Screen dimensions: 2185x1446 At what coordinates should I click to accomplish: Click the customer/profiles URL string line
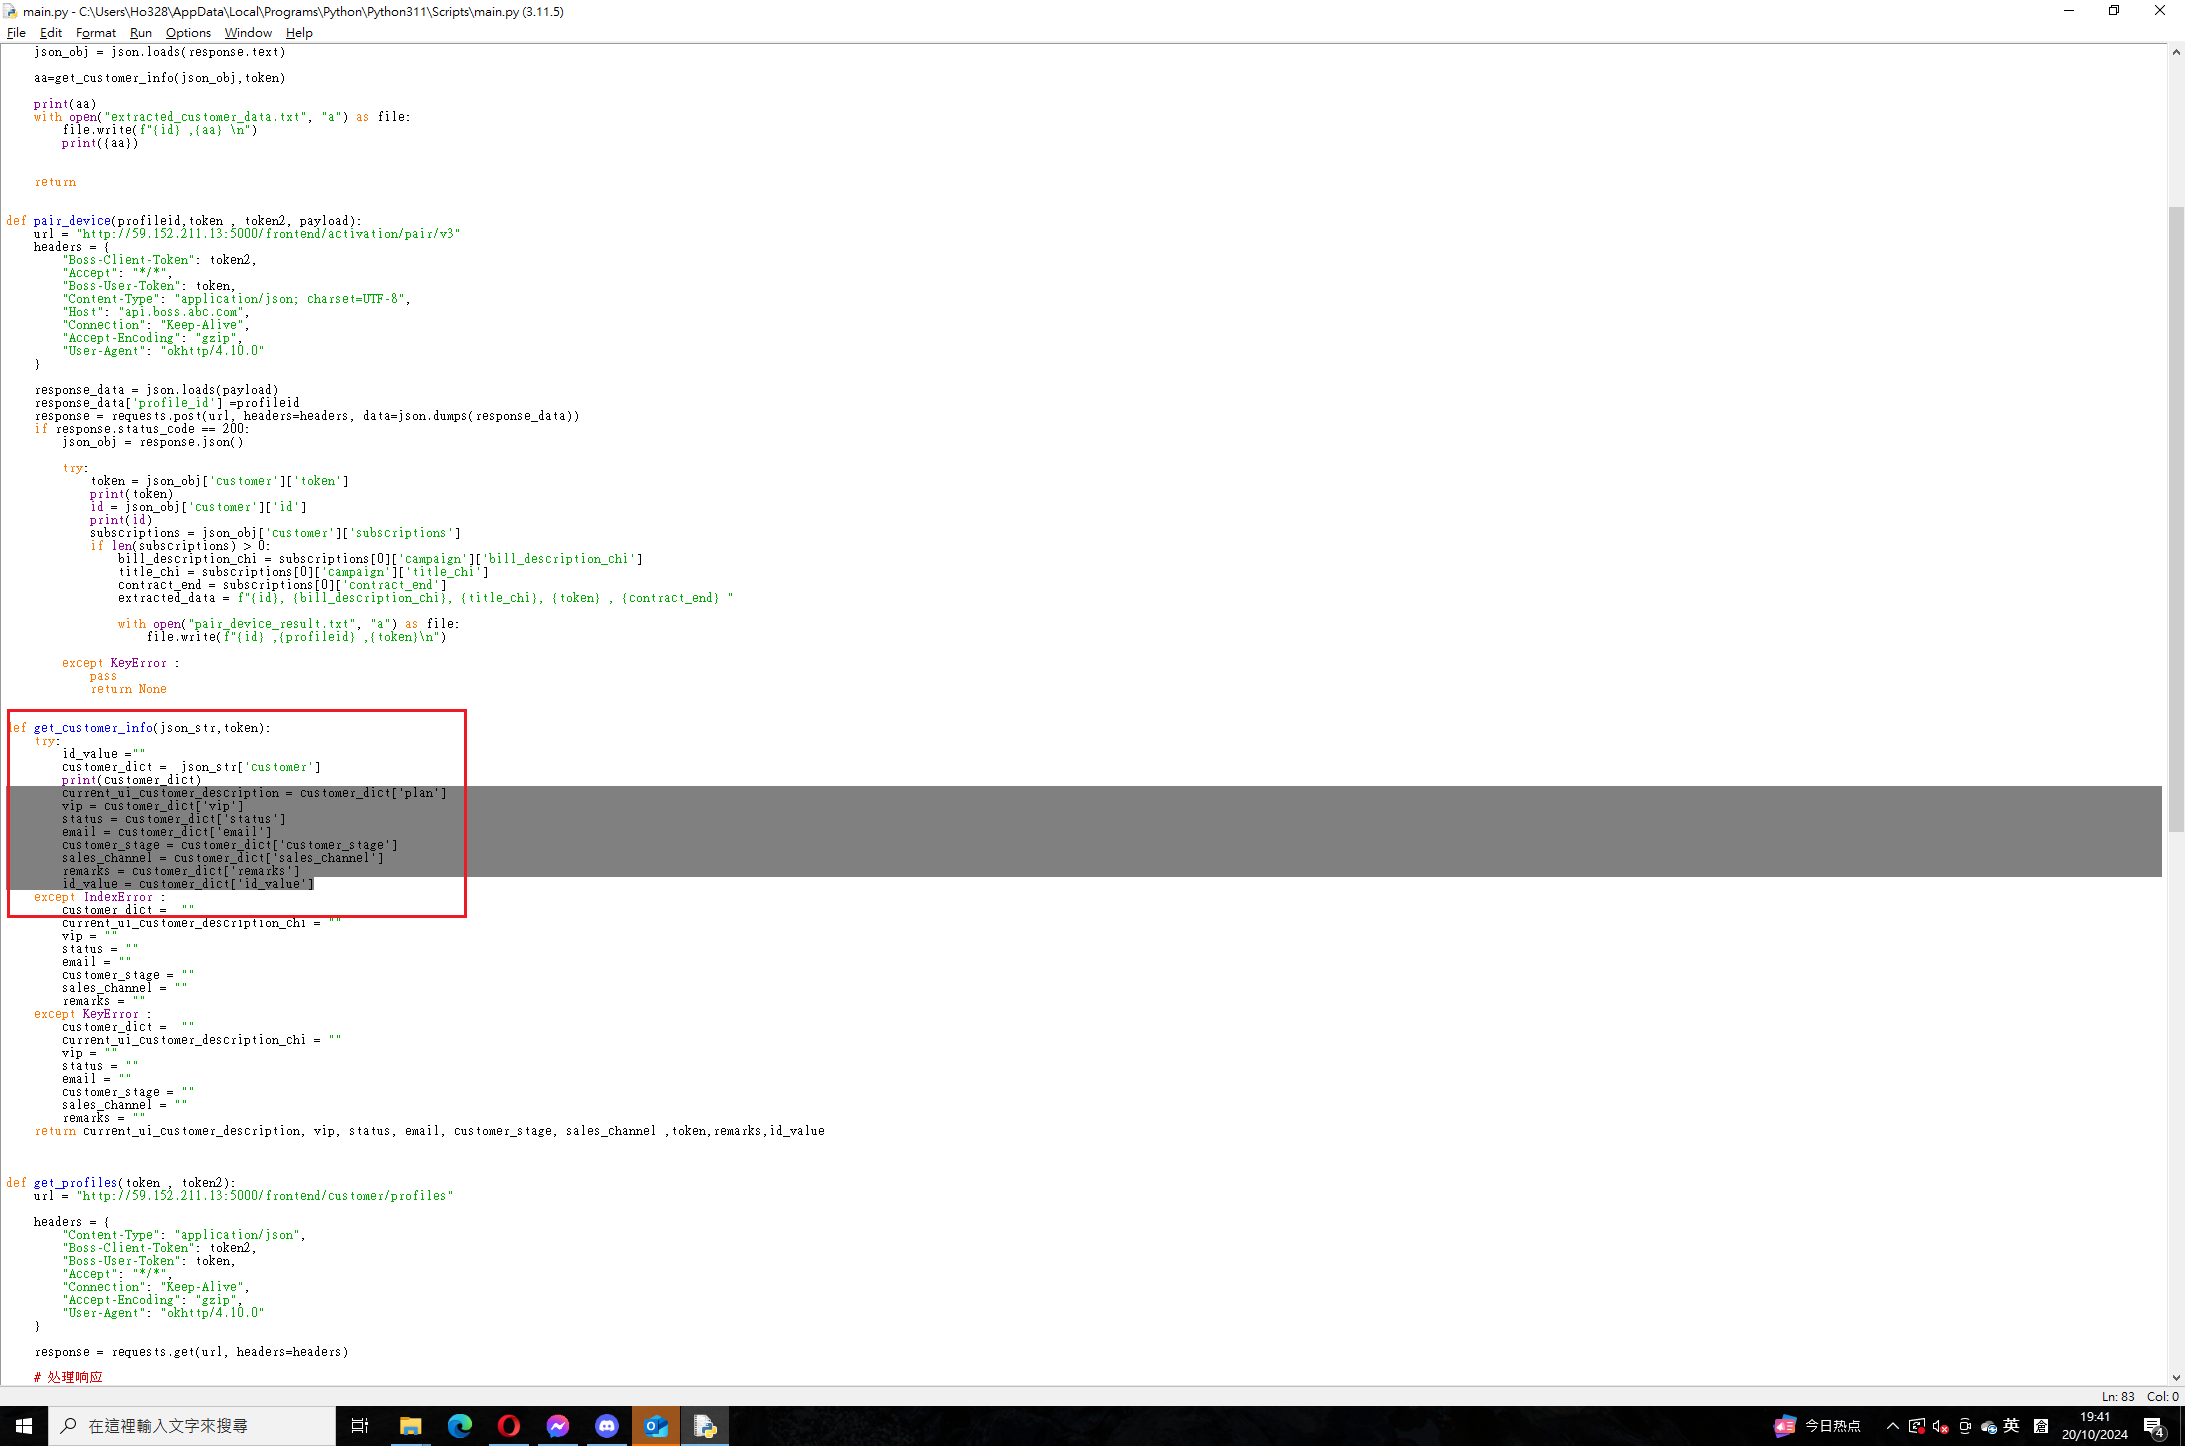coord(244,1196)
